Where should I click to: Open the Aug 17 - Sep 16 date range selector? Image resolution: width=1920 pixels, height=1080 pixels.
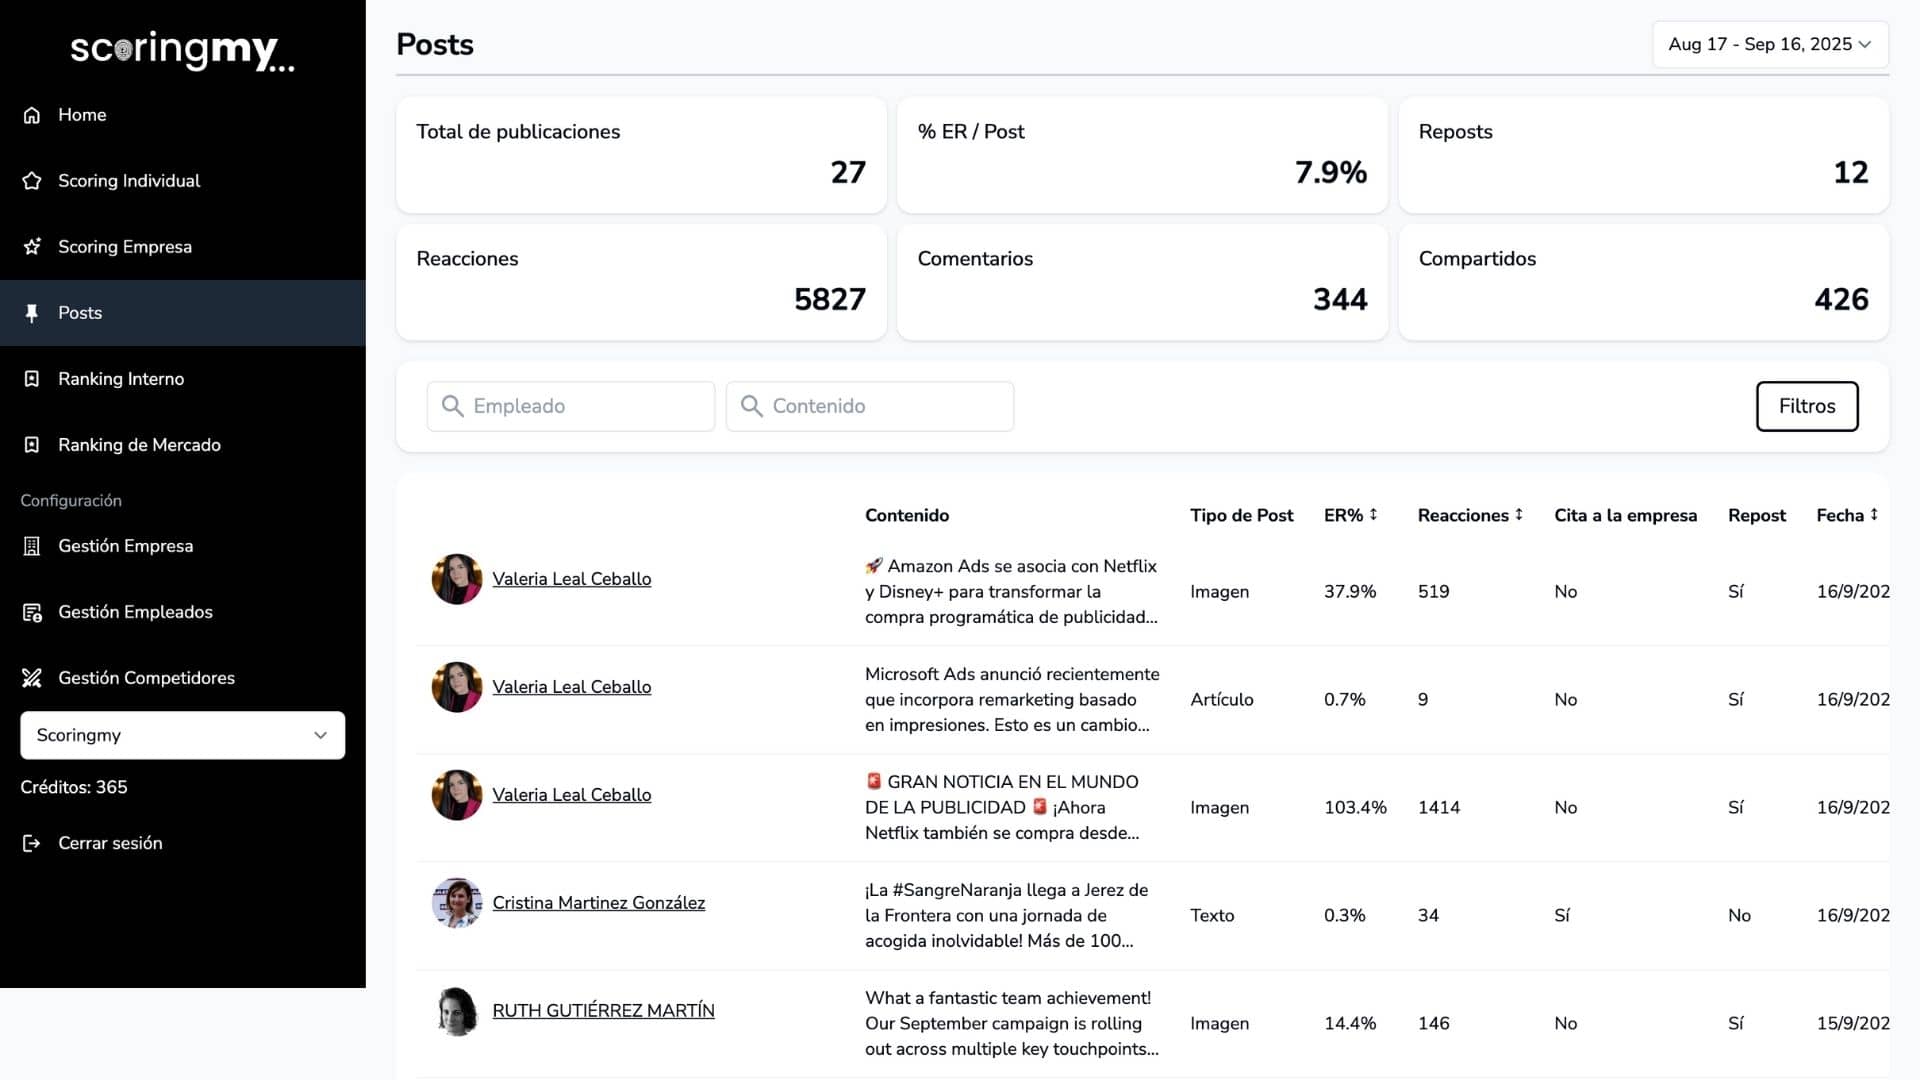click(x=1768, y=44)
